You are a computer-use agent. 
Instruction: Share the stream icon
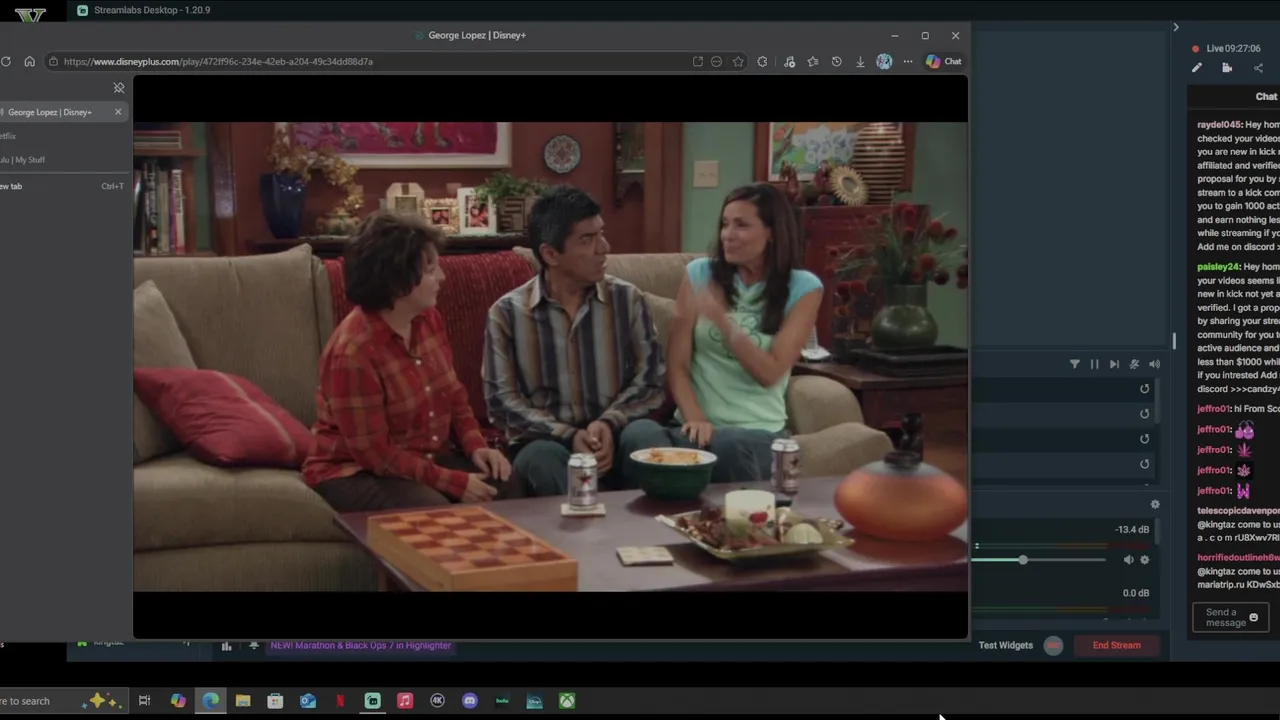(x=1258, y=68)
